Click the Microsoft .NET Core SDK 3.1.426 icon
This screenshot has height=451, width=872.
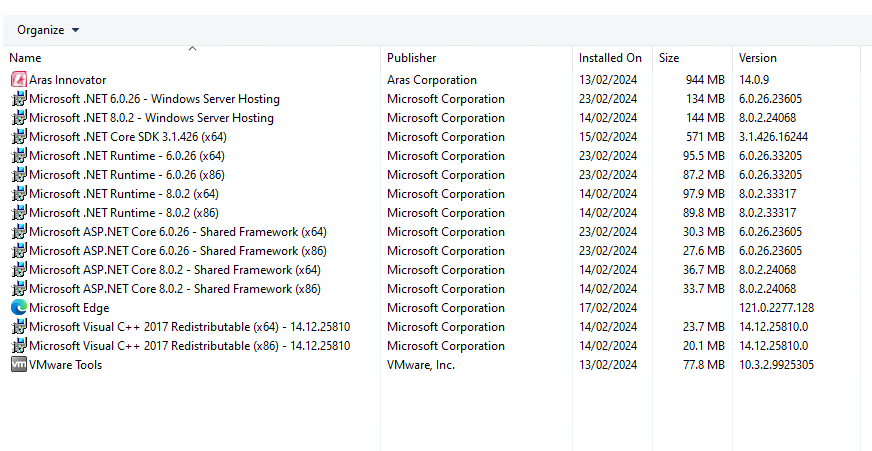(x=18, y=137)
